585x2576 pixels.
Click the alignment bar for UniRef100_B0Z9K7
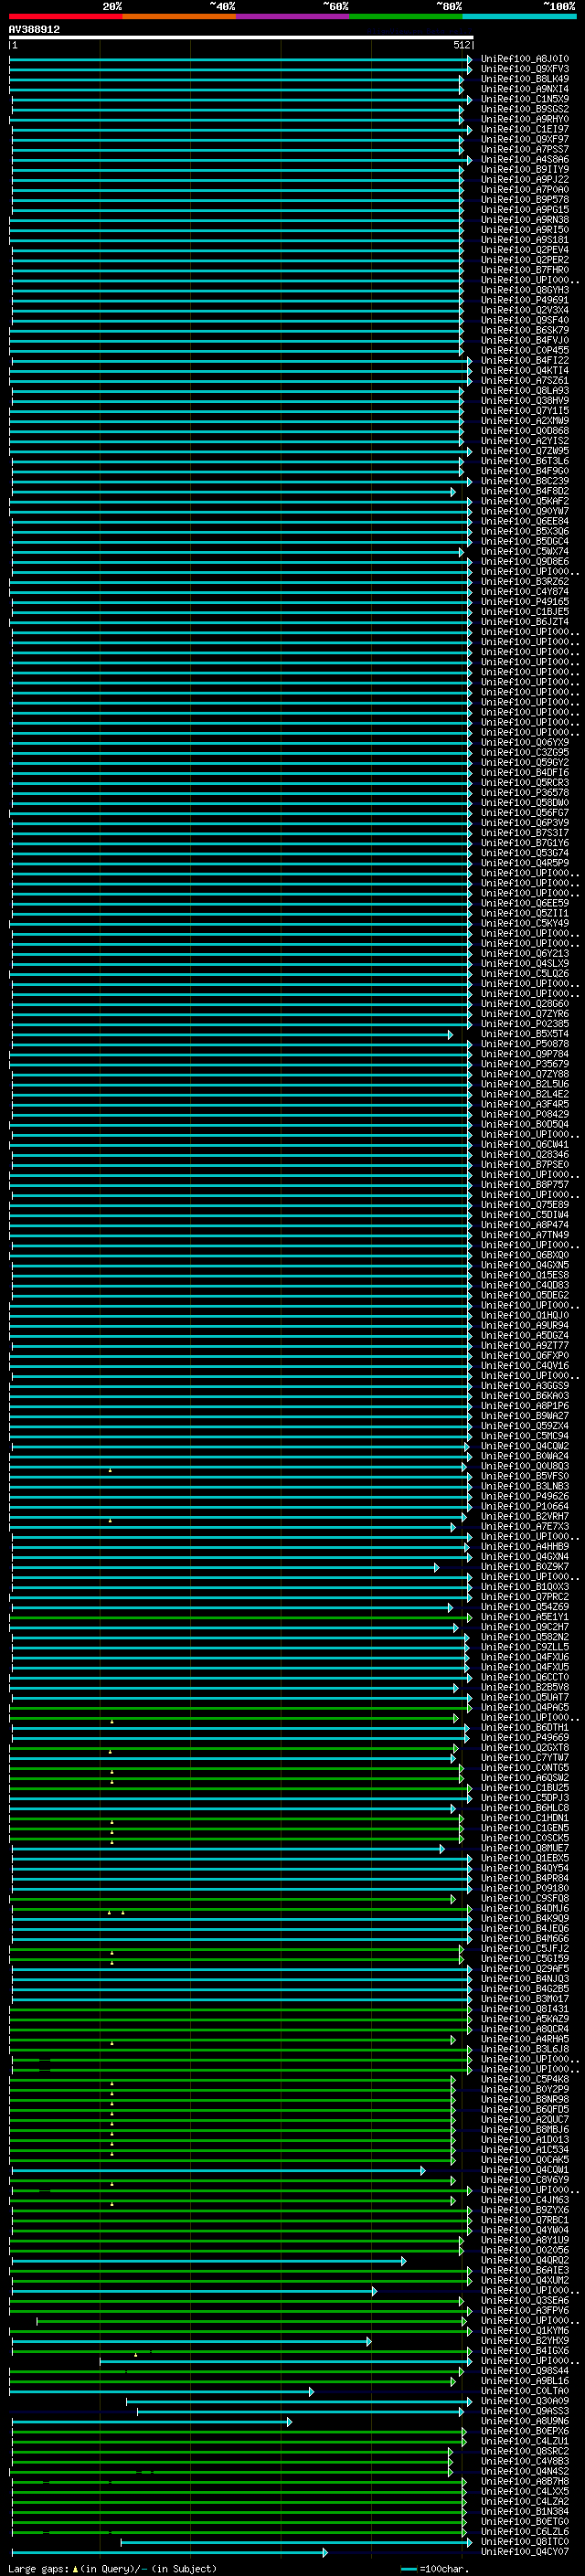(x=225, y=1567)
